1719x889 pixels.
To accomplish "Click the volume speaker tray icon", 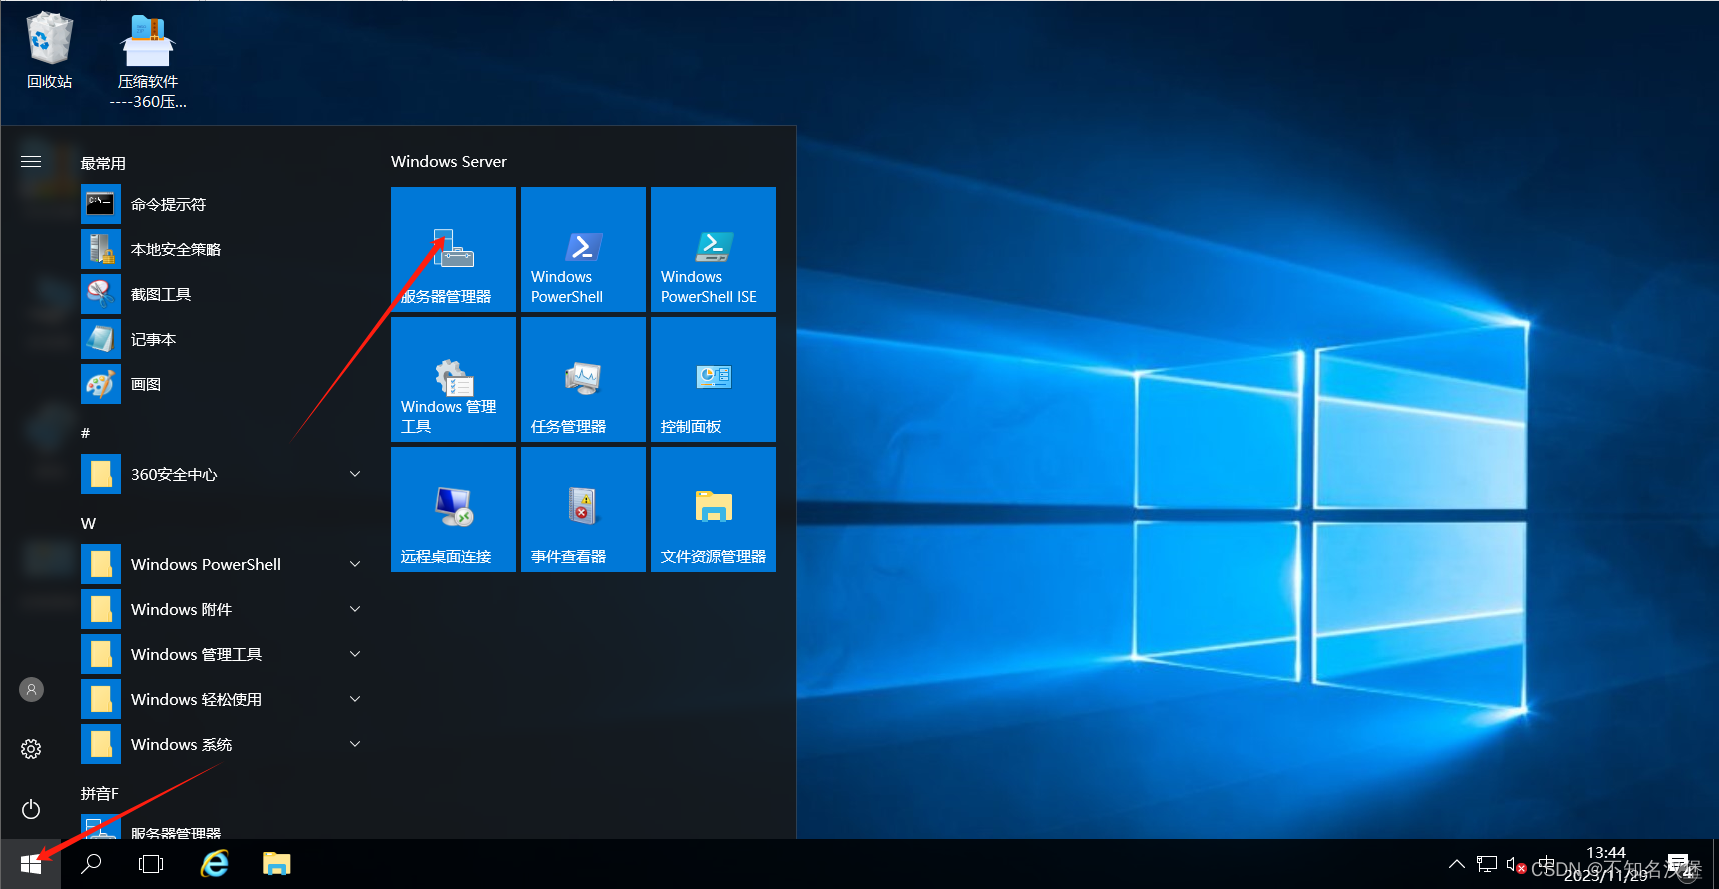I will point(1516,864).
